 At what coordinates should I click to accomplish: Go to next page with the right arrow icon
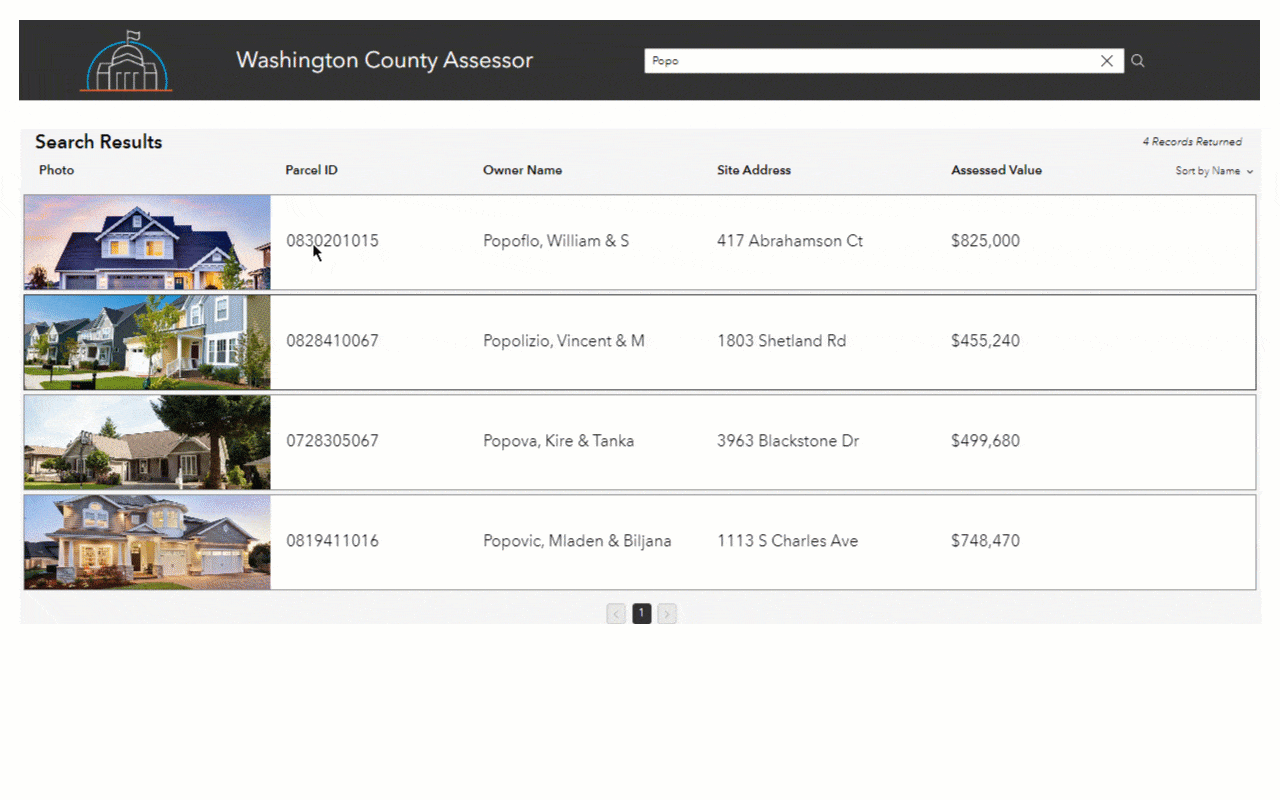pos(667,613)
